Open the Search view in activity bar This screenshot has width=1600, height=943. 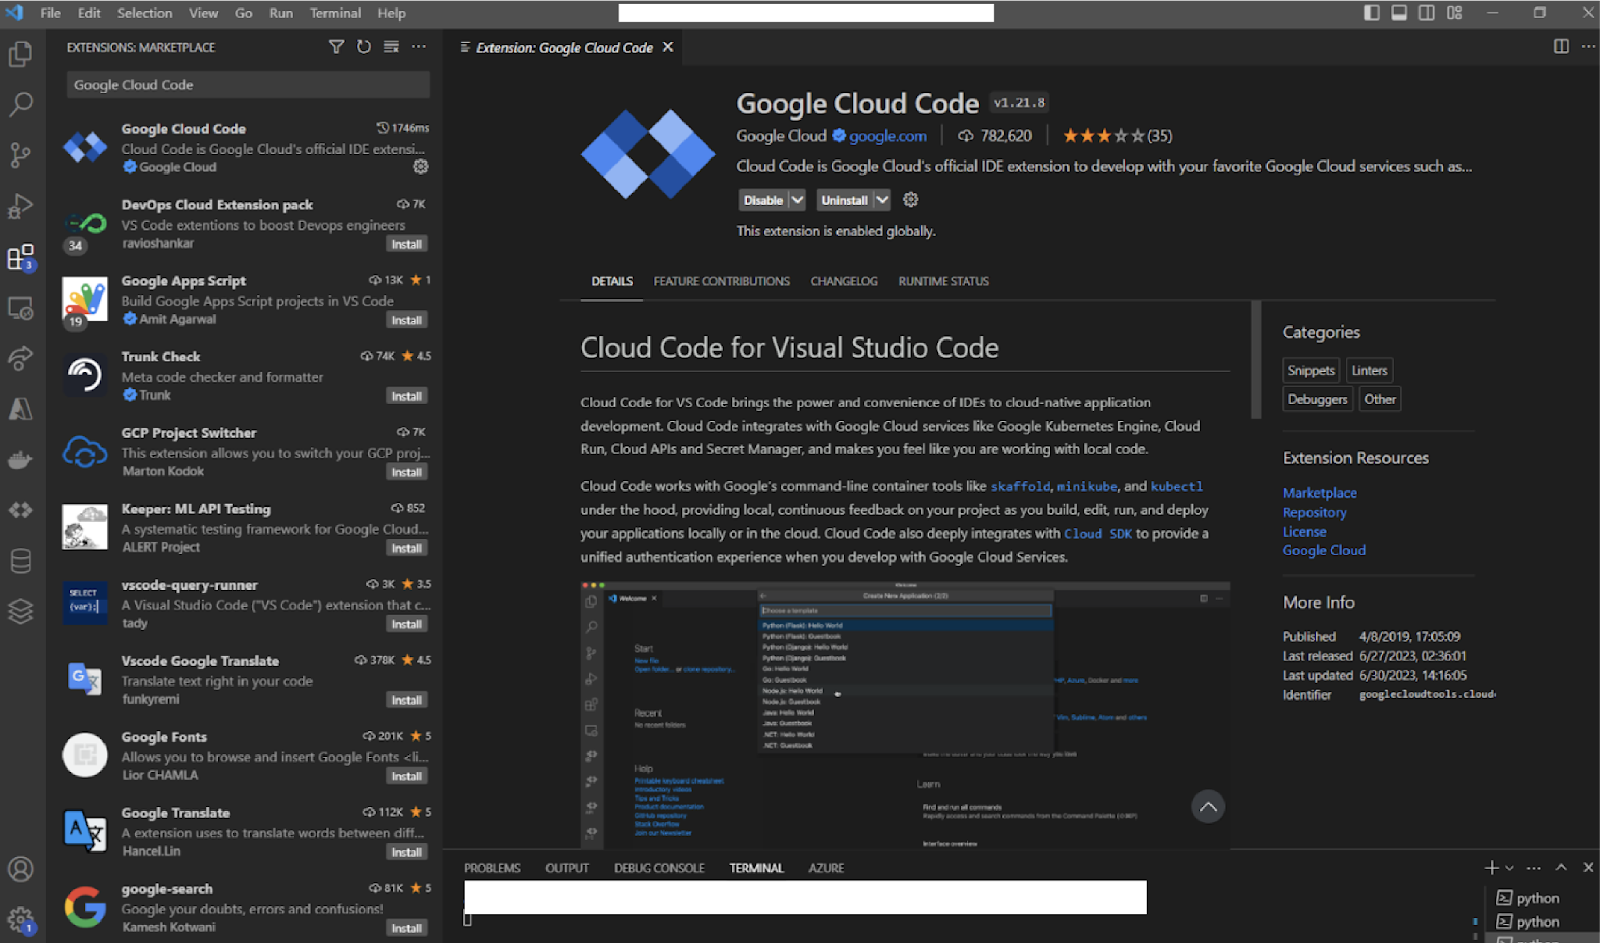tap(21, 103)
